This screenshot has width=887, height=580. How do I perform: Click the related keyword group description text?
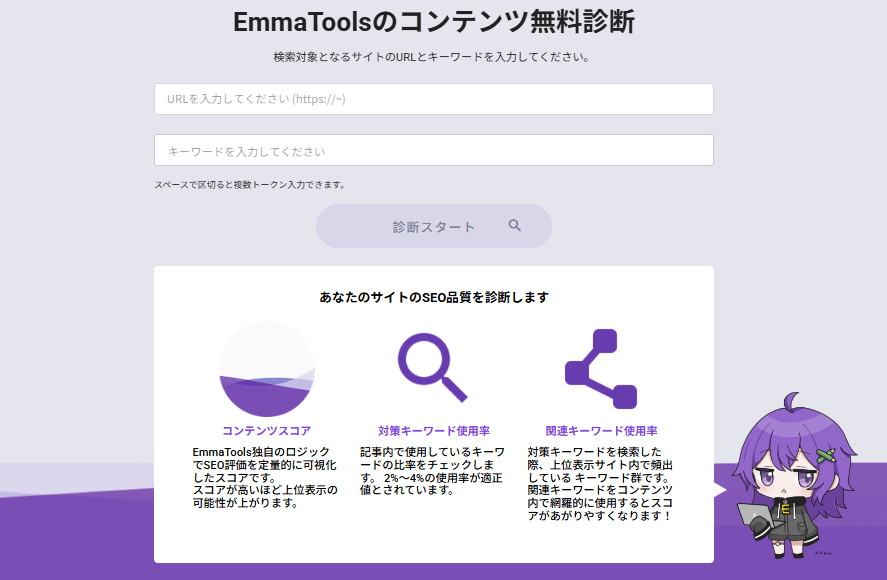click(600, 484)
